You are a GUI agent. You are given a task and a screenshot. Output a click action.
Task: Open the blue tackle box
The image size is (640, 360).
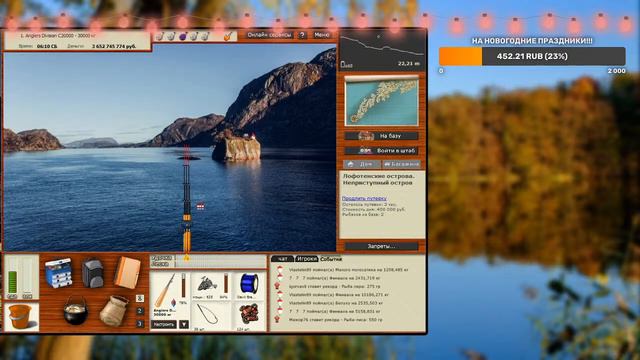58,273
